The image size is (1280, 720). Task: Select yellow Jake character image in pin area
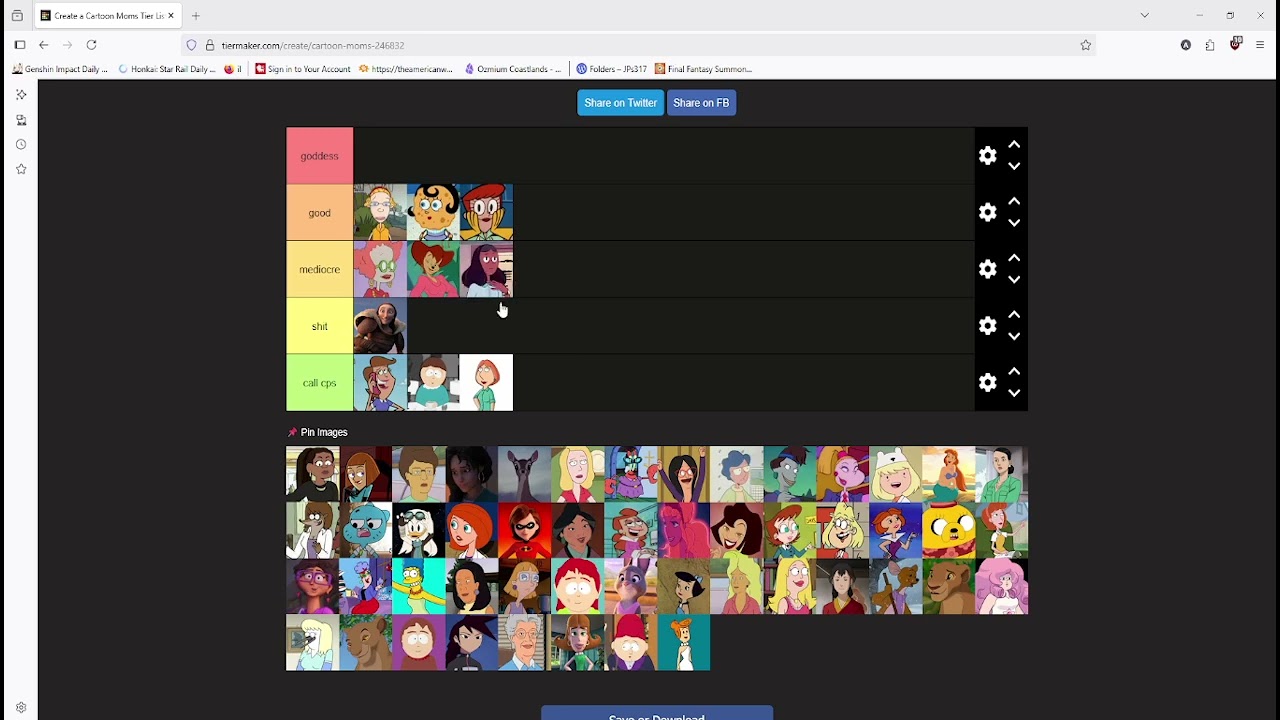[x=948, y=530]
